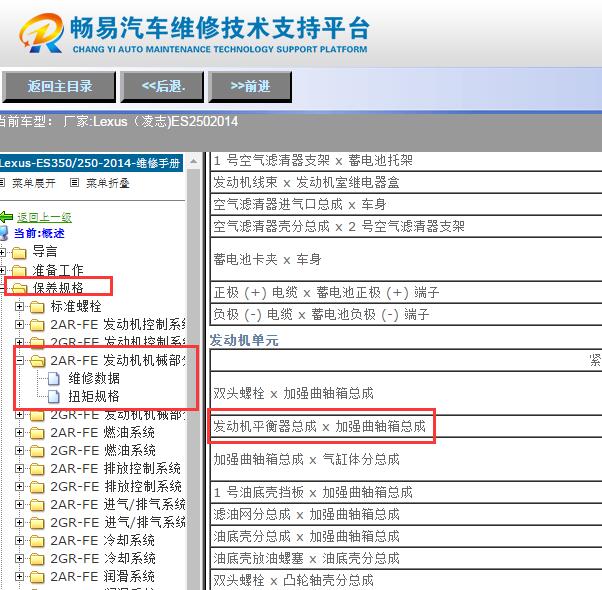Click the 2AR-FE 发动机控制系统 folder icon
This screenshot has width=602, height=590.
click(37, 325)
